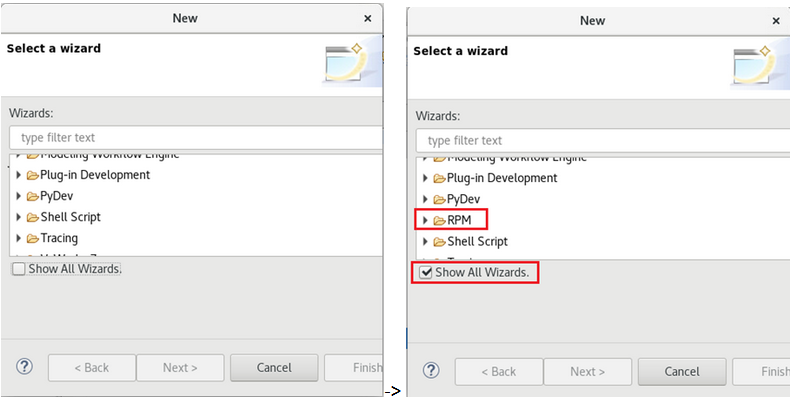
Task: Select PyDev folder icon in right dialog
Action: 440,199
